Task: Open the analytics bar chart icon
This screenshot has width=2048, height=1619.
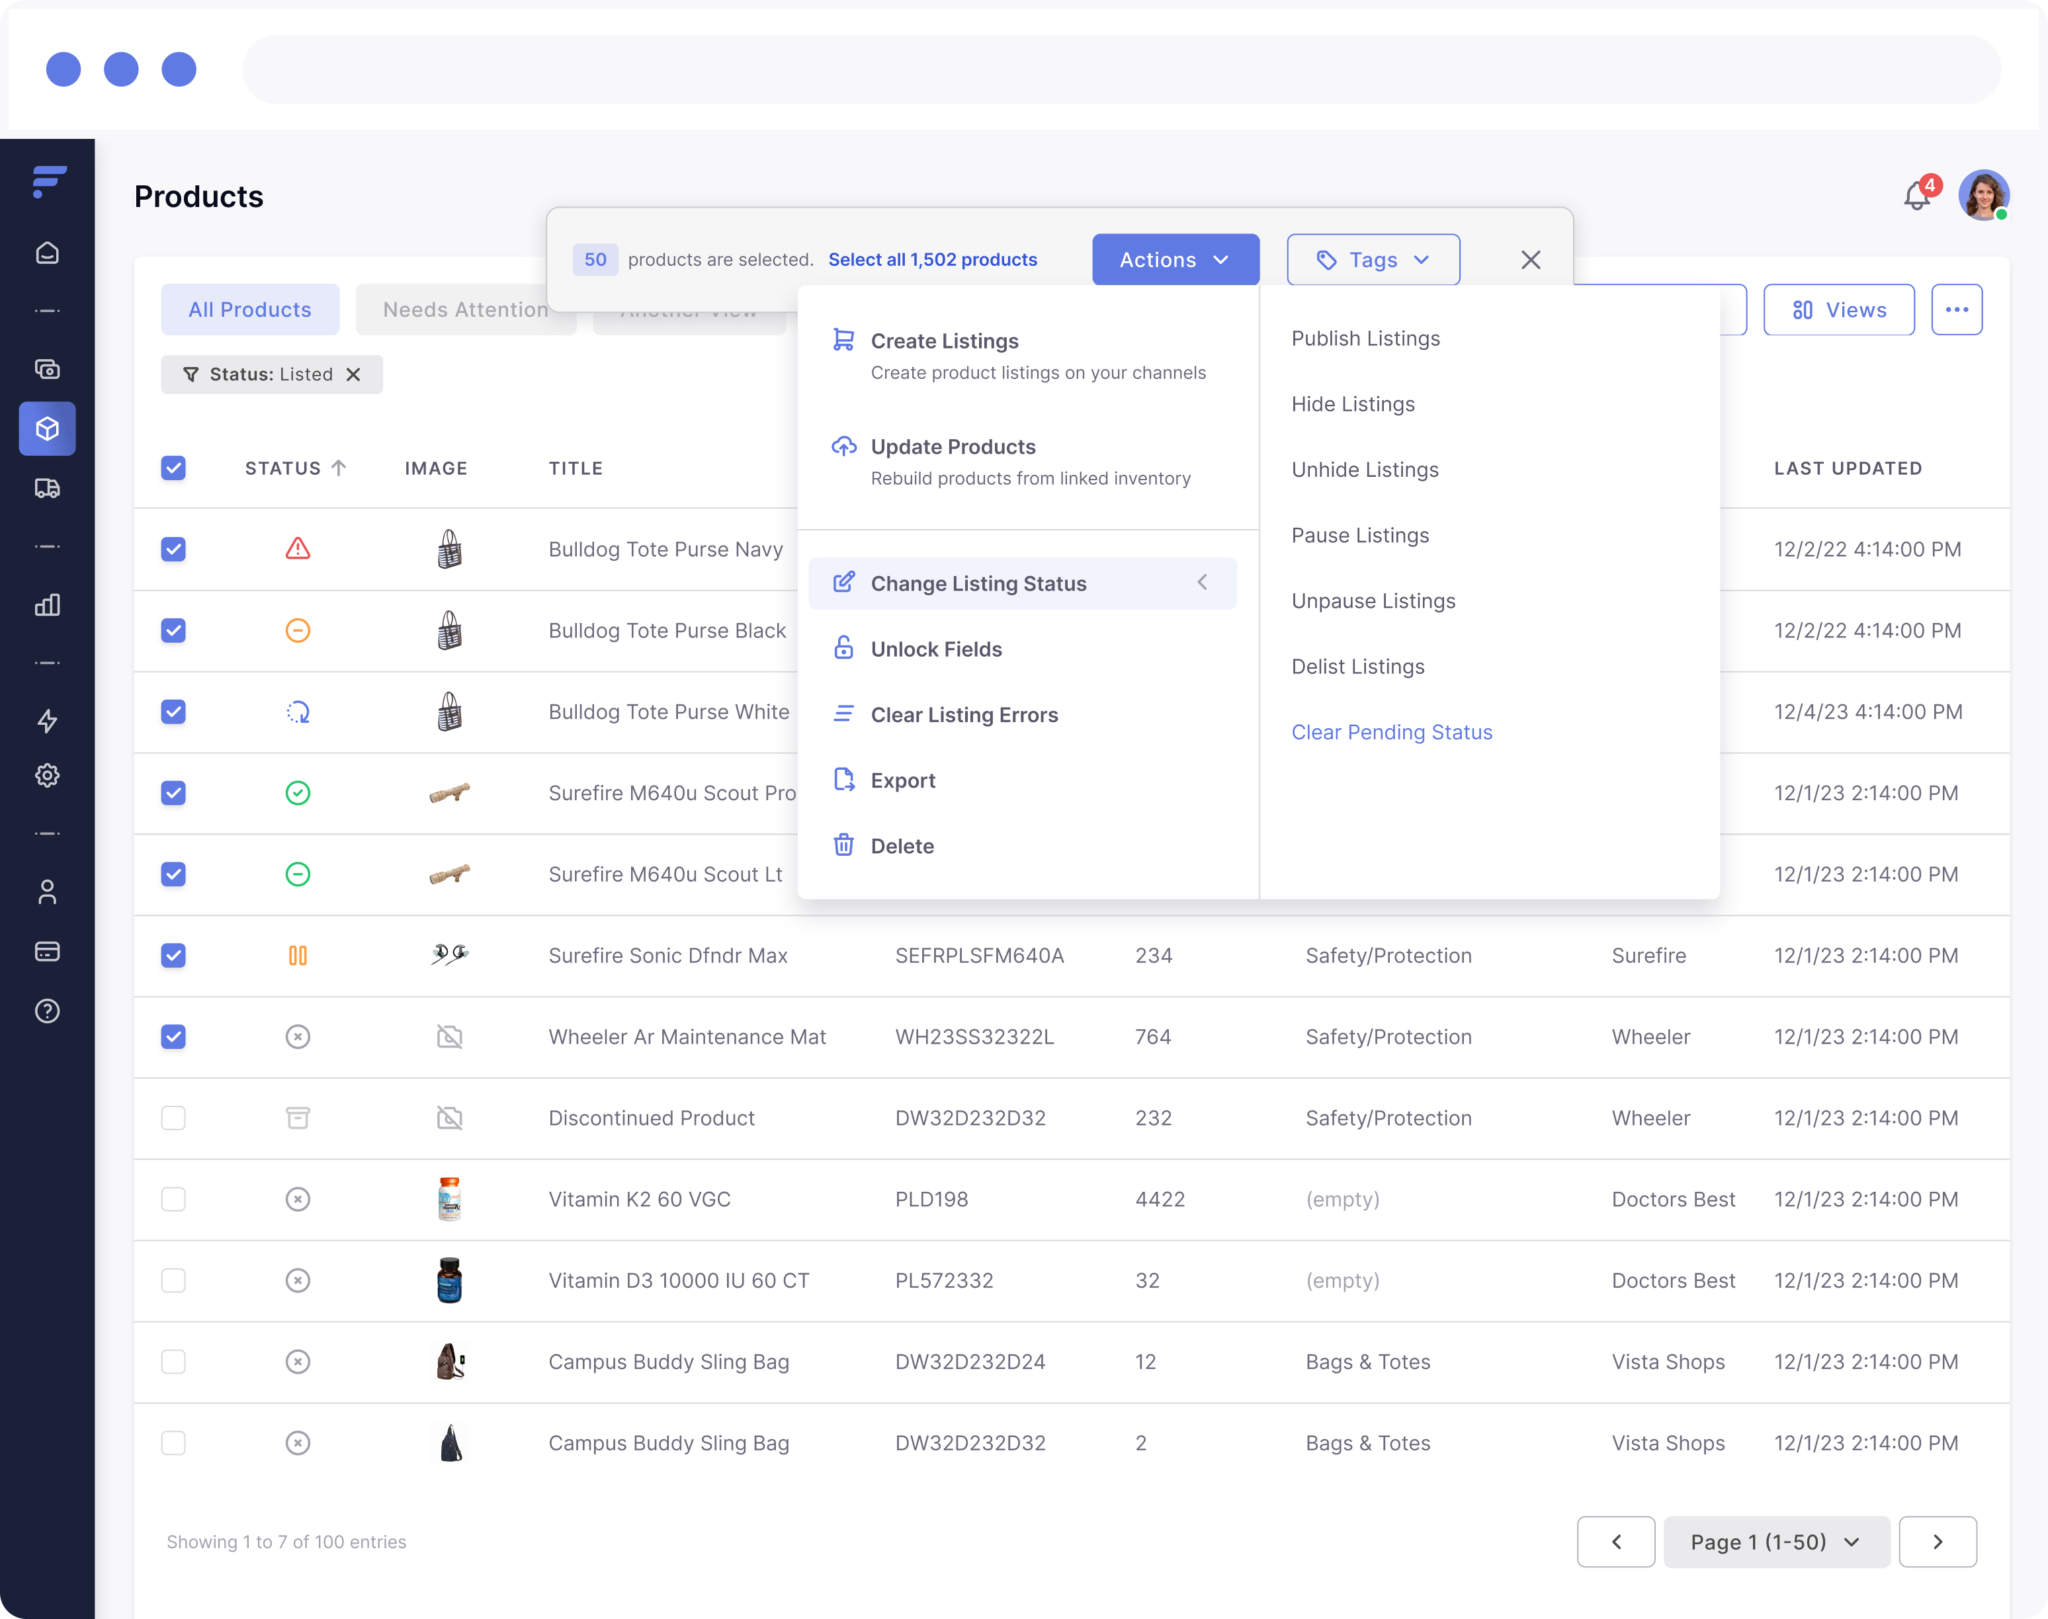Action: (47, 605)
